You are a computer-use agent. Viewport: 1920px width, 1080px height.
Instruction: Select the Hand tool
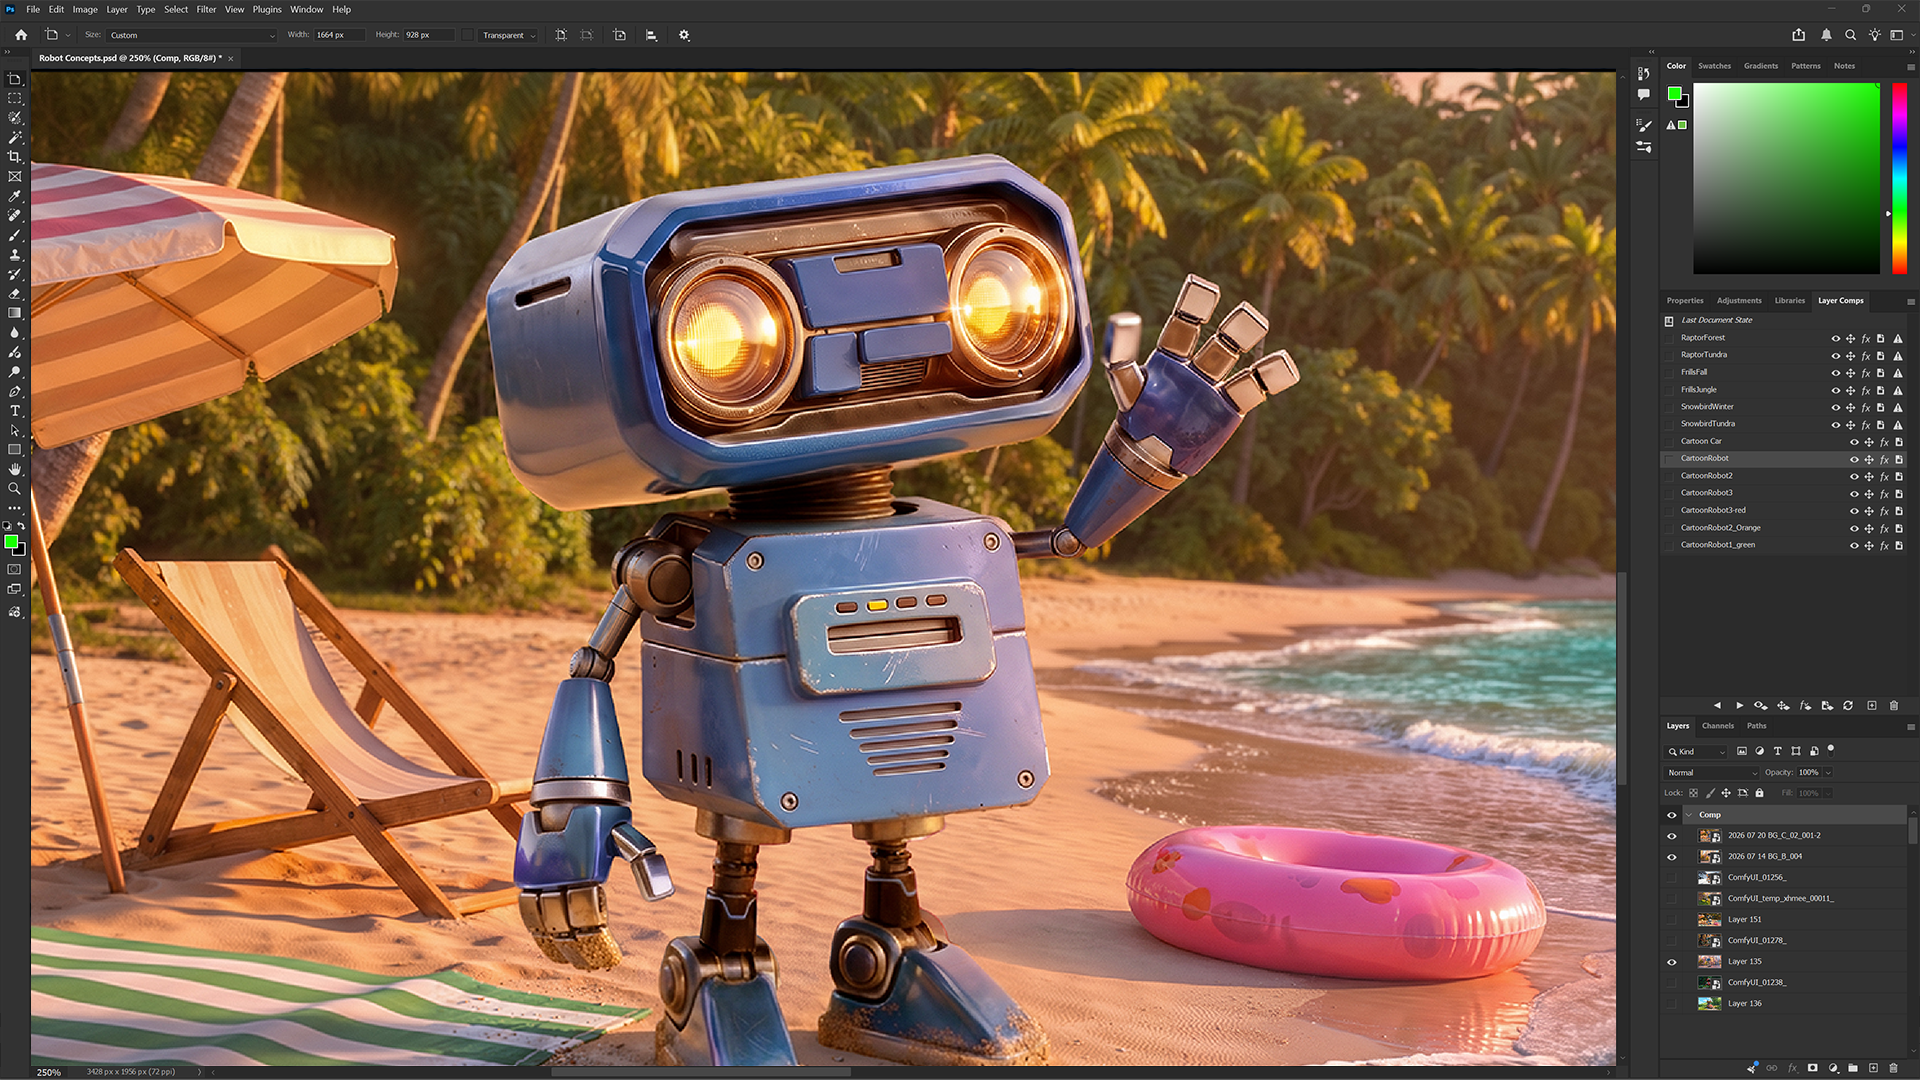pos(15,469)
